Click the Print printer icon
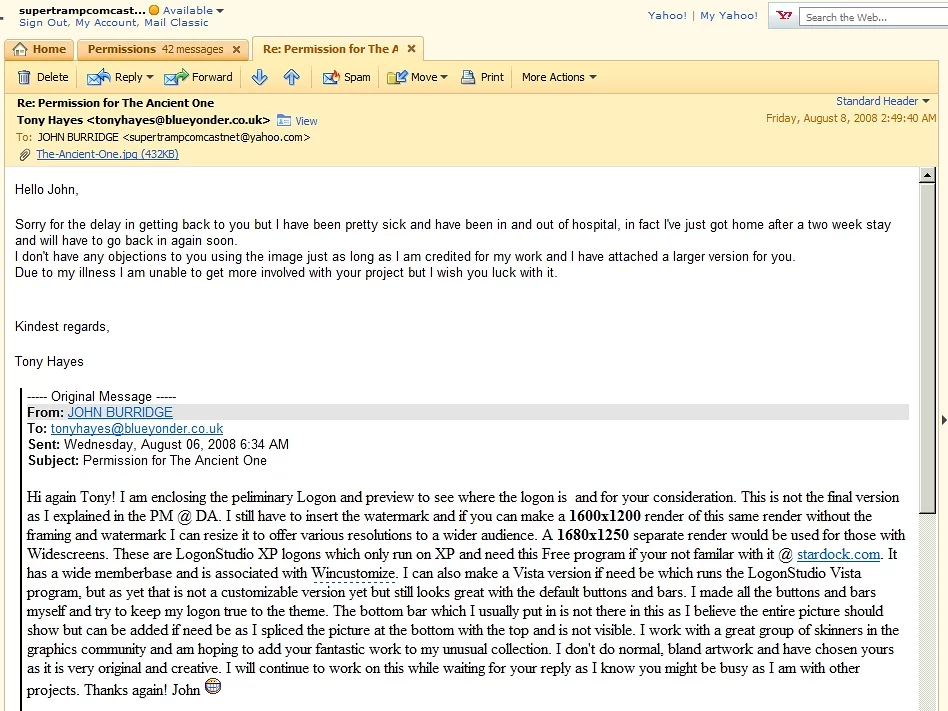This screenshot has width=948, height=711. 468,77
